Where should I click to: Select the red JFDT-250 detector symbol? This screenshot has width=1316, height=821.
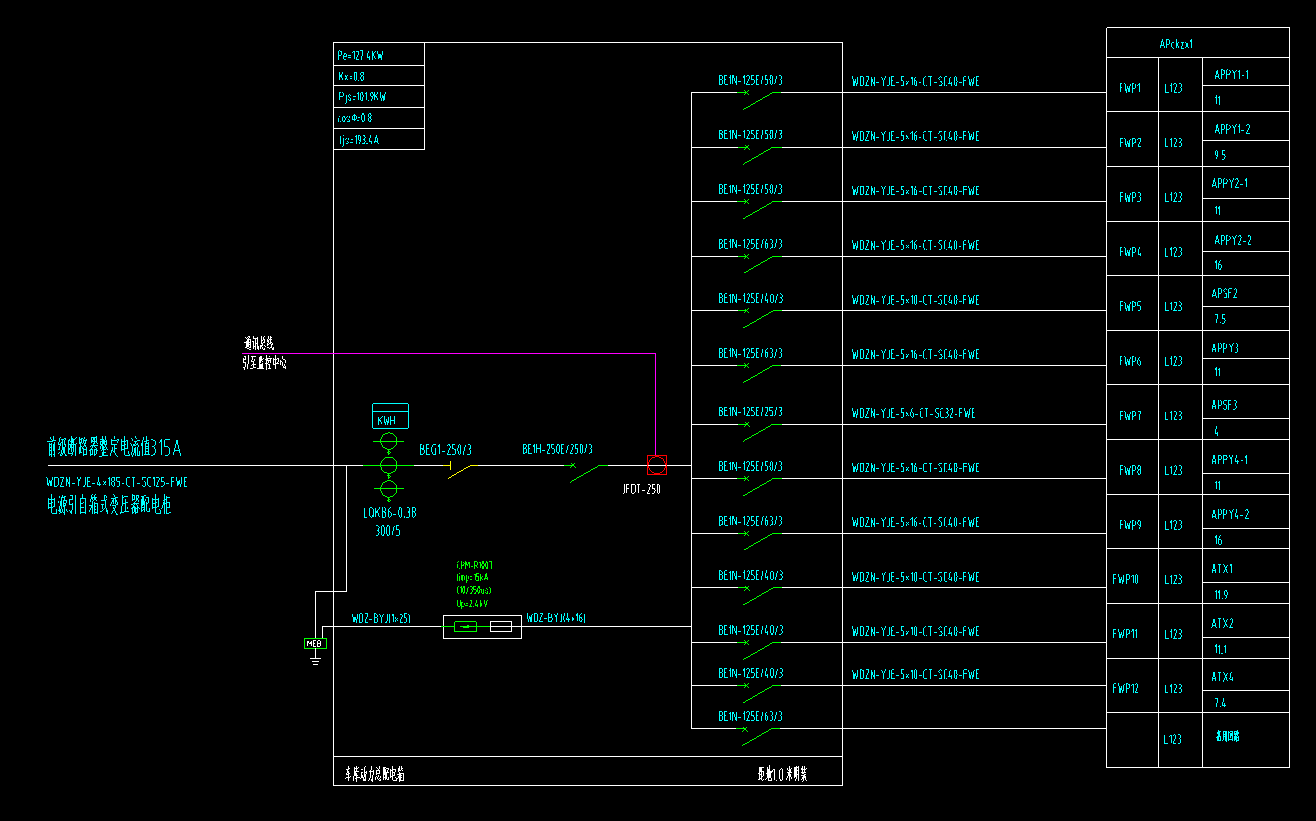pyautogui.click(x=657, y=465)
